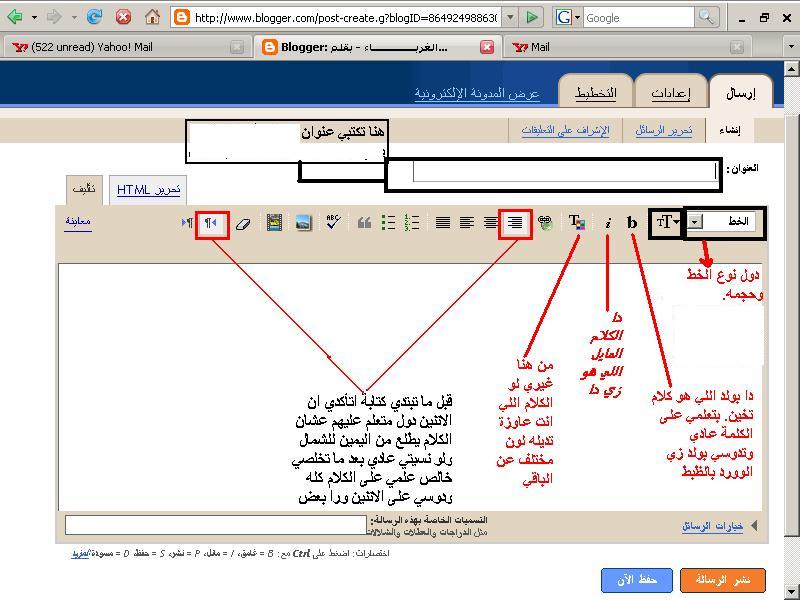
Task: Open the تحرير HTML editor tab
Action: [148, 190]
